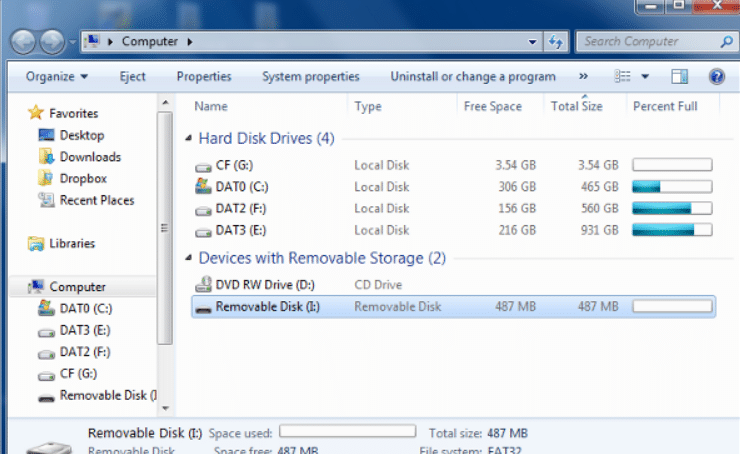Image resolution: width=740 pixels, height=454 pixels.
Task: Collapse the Hard Disk Drives group
Action: click(x=189, y=138)
